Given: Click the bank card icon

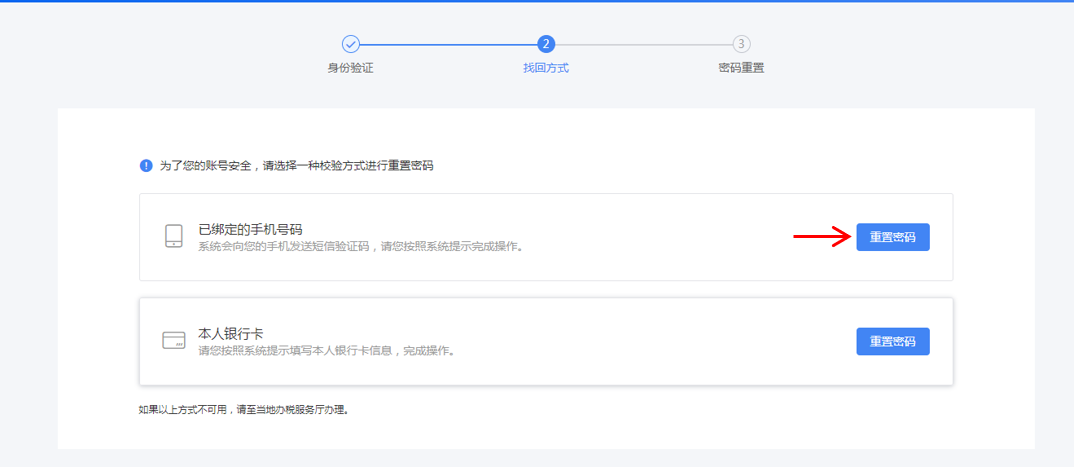Looking at the screenshot, I should click(x=174, y=340).
